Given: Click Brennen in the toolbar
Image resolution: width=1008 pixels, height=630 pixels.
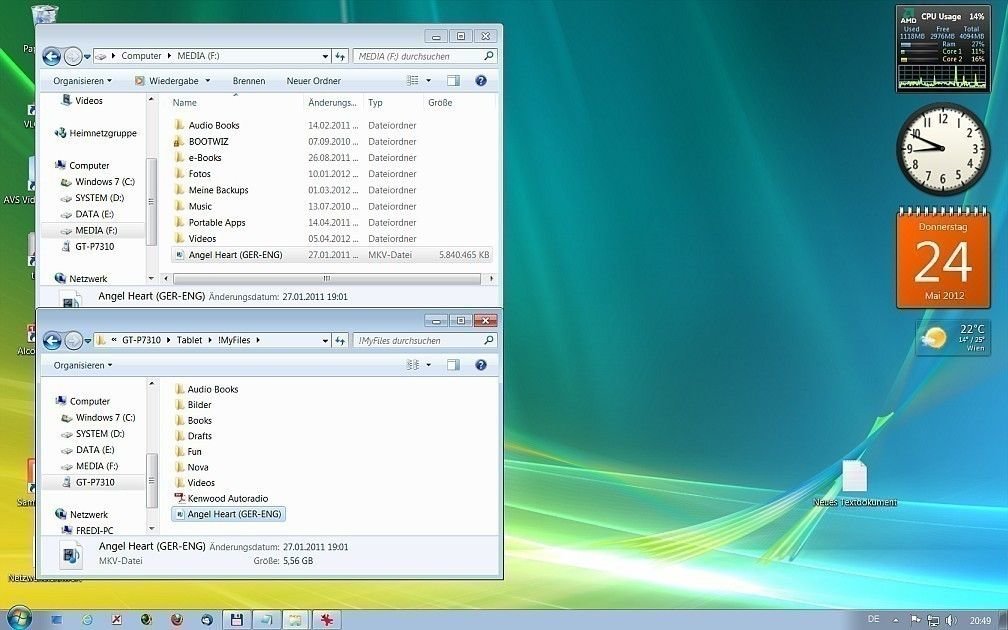Looking at the screenshot, I should click(x=249, y=81).
